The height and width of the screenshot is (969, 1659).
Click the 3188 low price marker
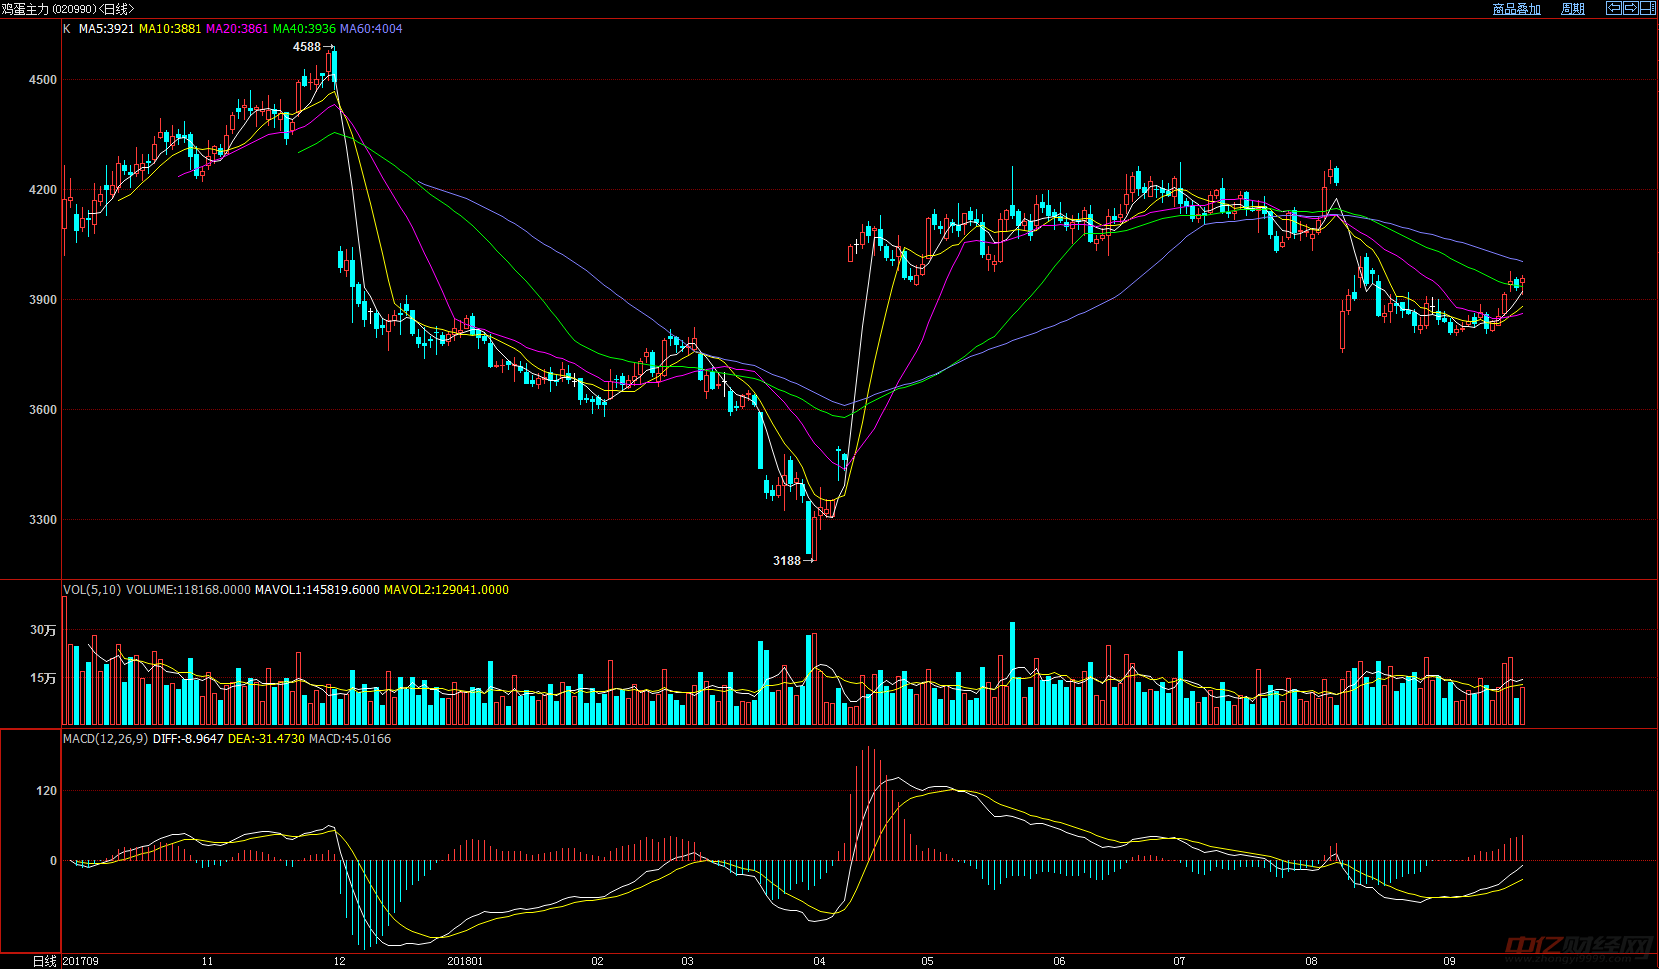787,561
